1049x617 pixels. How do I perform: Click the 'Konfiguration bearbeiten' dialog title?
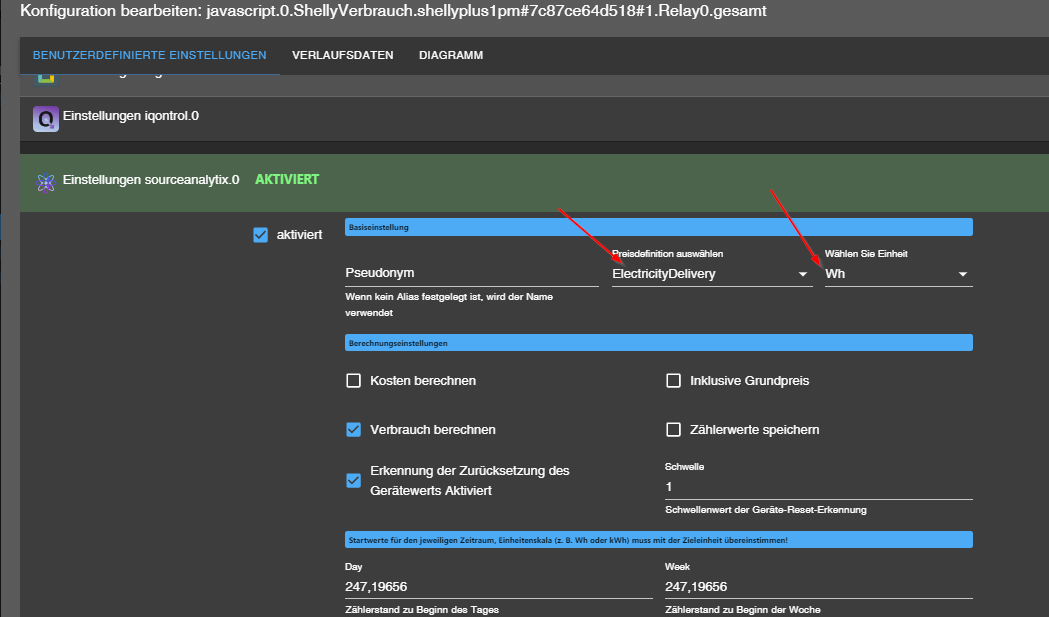393,11
